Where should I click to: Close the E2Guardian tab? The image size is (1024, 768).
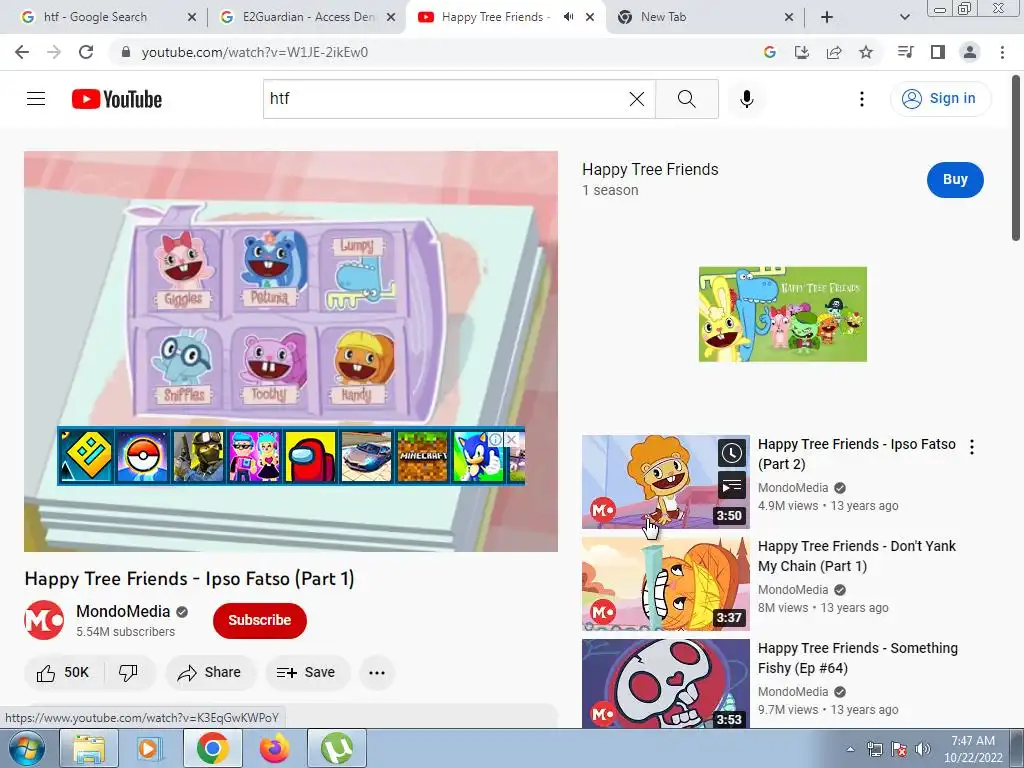coord(391,17)
